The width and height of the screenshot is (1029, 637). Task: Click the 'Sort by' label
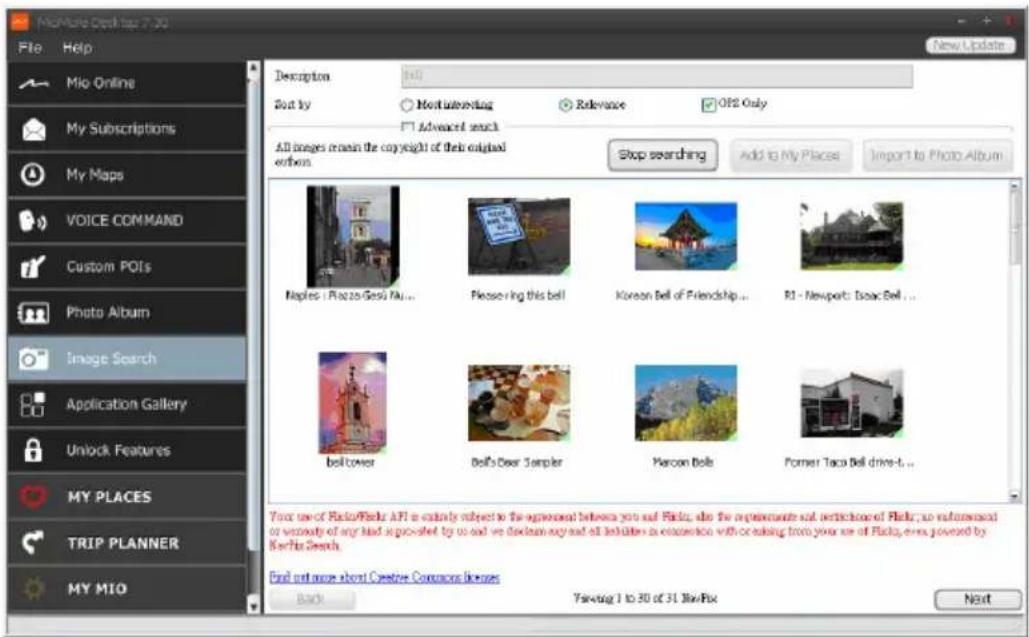pos(292,105)
